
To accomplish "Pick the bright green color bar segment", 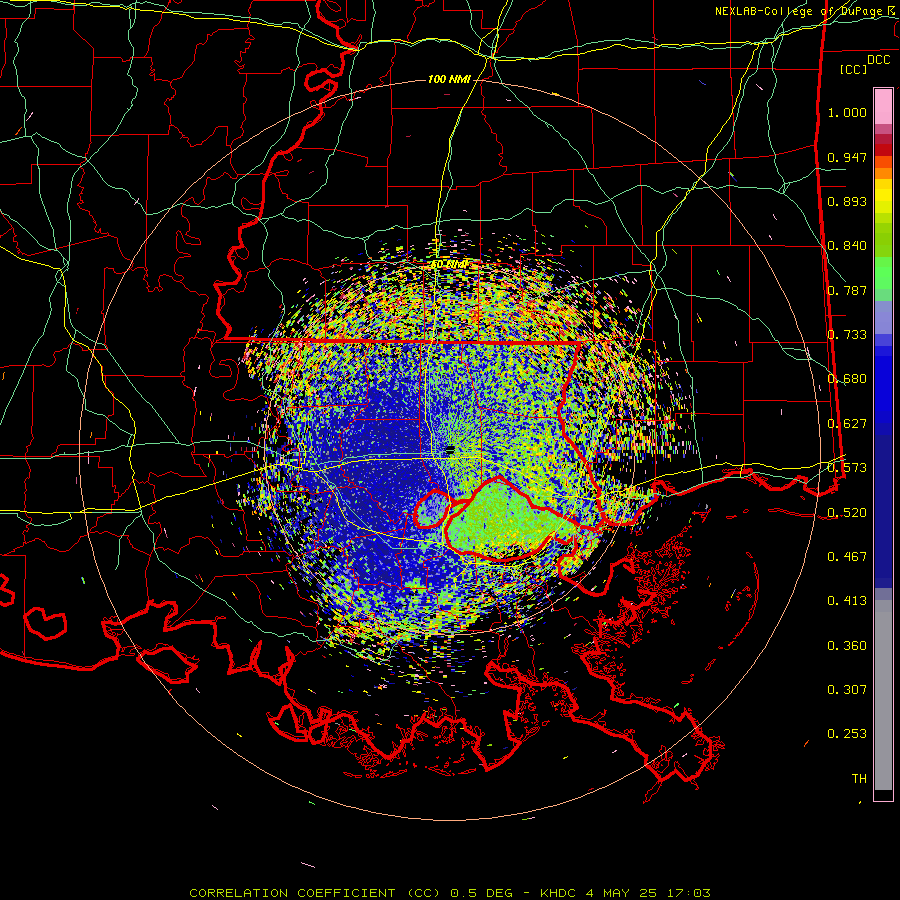I will click(883, 273).
